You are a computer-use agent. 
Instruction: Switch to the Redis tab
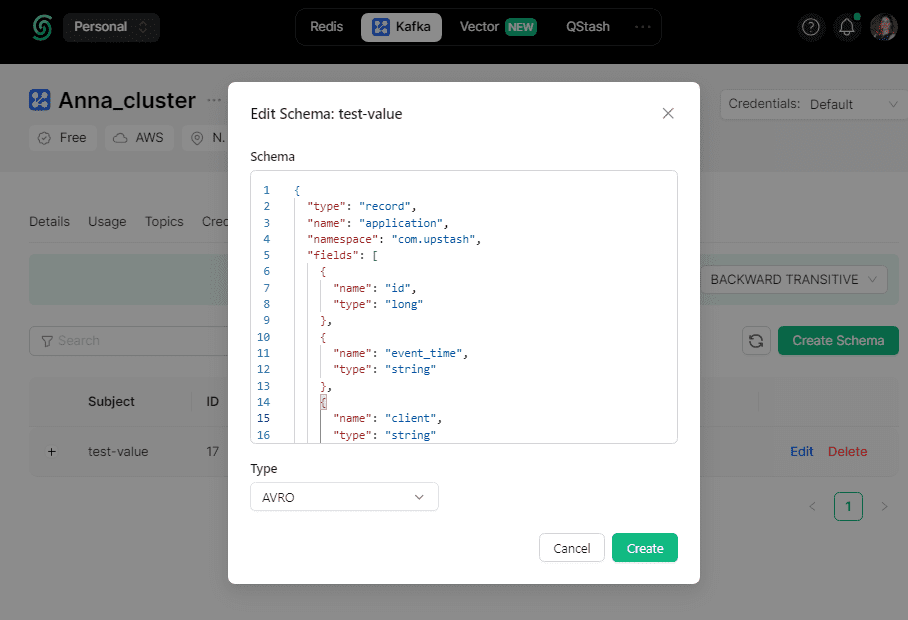click(327, 27)
